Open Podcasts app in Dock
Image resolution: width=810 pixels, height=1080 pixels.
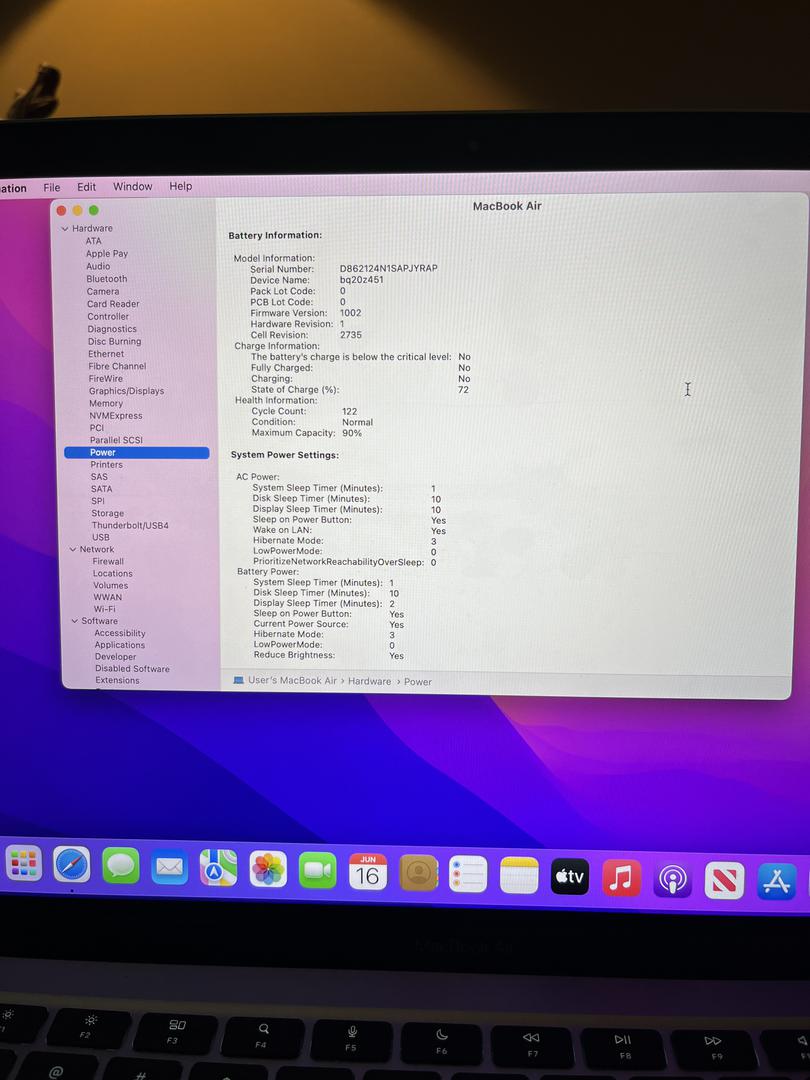tap(672, 880)
